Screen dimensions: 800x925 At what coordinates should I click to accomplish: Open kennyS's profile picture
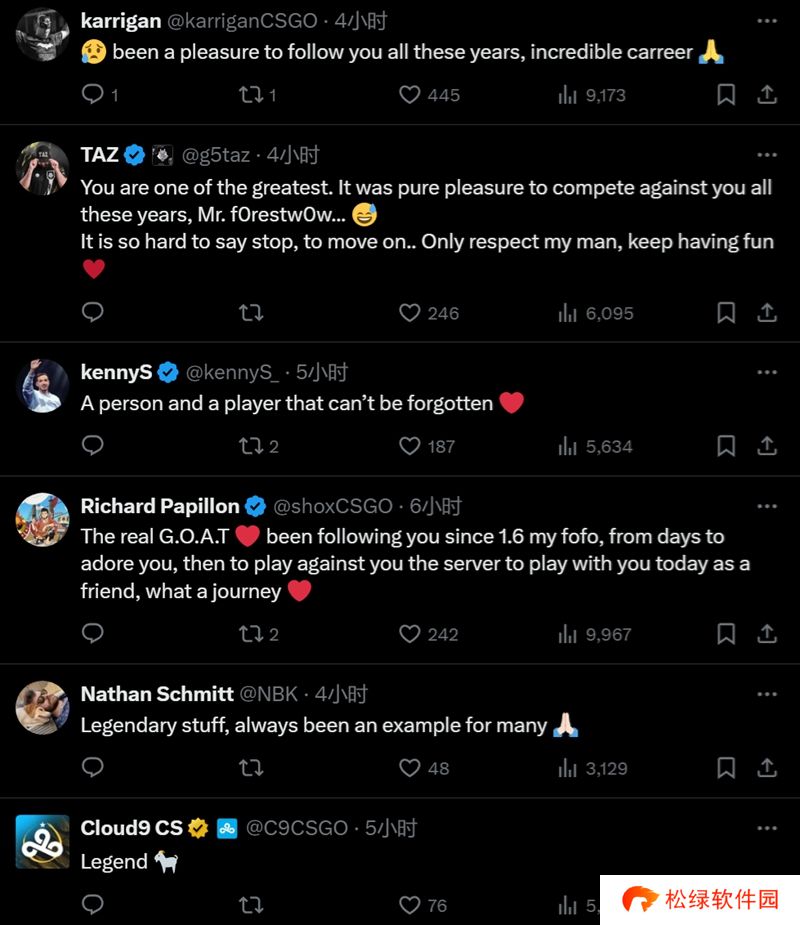click(x=42, y=385)
